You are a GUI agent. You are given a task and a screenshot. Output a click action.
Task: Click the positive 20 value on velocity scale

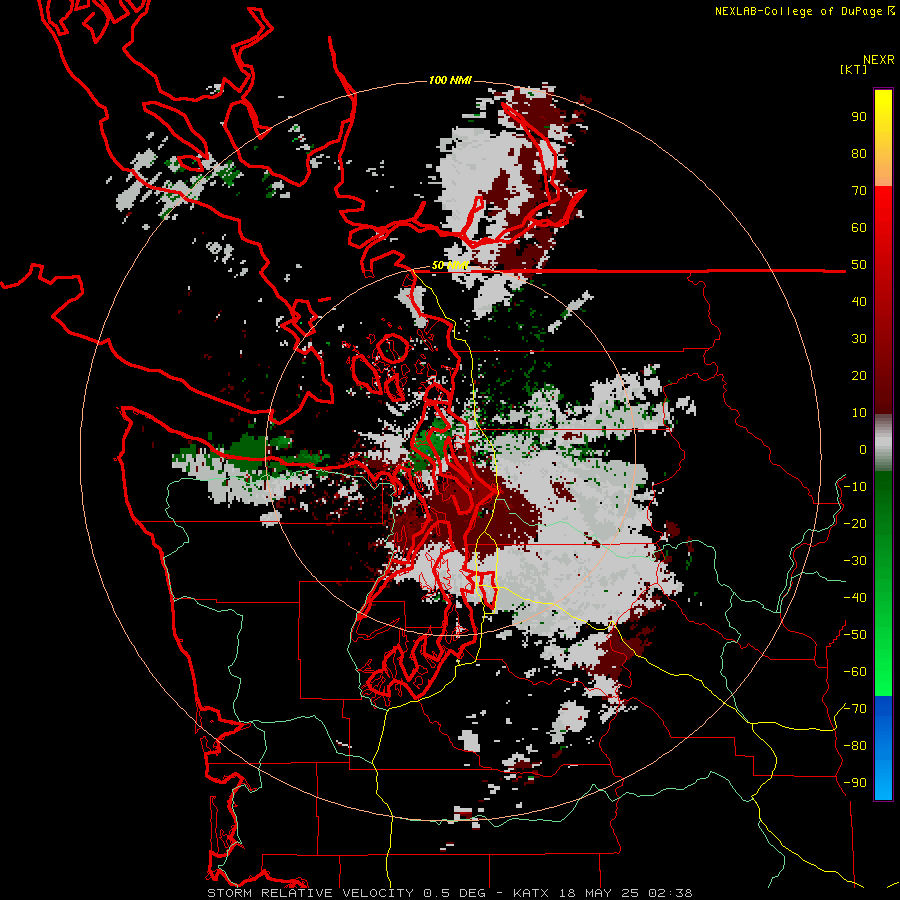coord(859,376)
